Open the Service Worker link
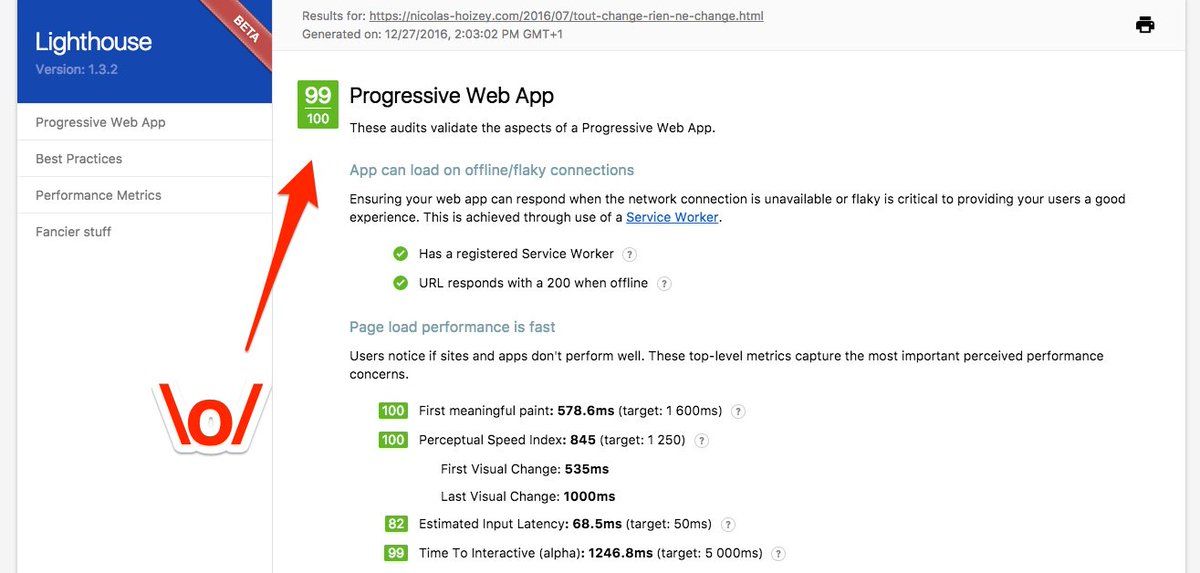 tap(672, 217)
